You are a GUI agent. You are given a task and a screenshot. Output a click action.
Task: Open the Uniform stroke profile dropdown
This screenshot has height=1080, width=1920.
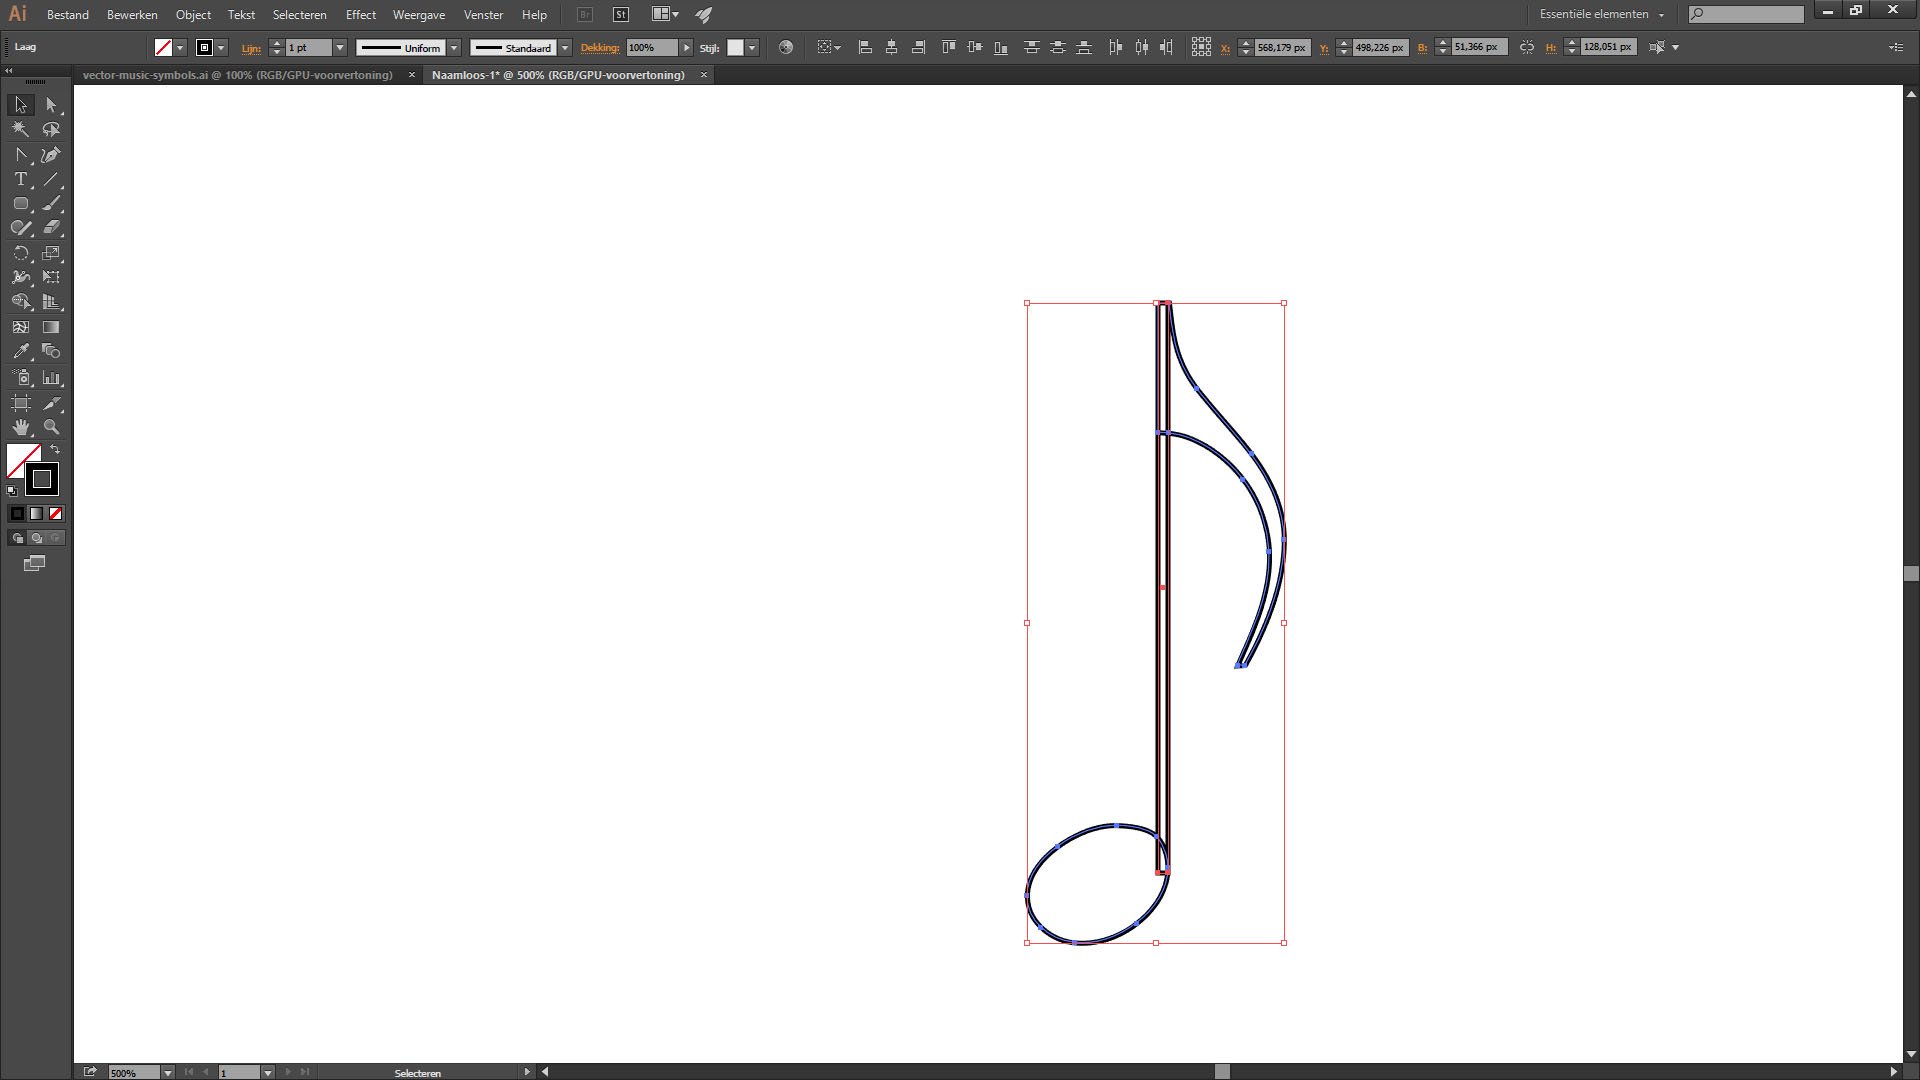click(x=453, y=48)
